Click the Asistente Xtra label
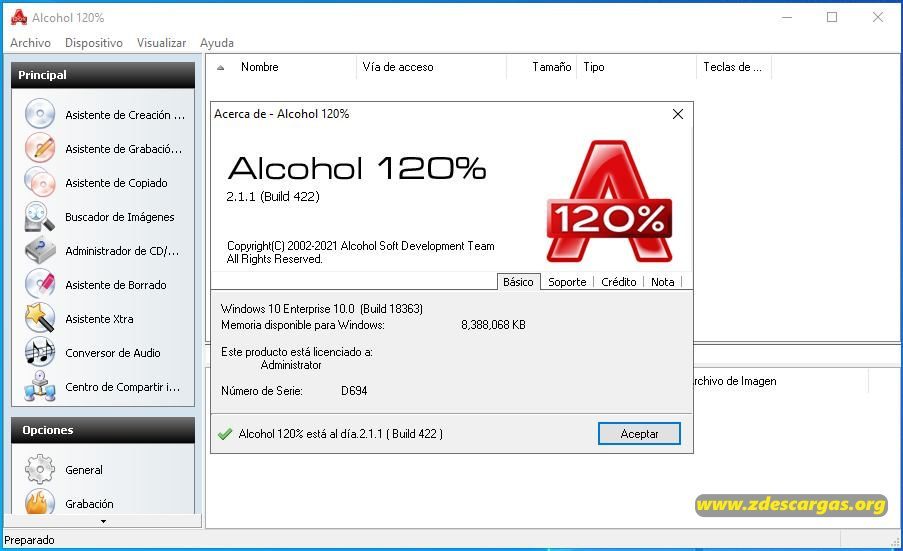Viewport: 903px width, 551px height. [99, 318]
